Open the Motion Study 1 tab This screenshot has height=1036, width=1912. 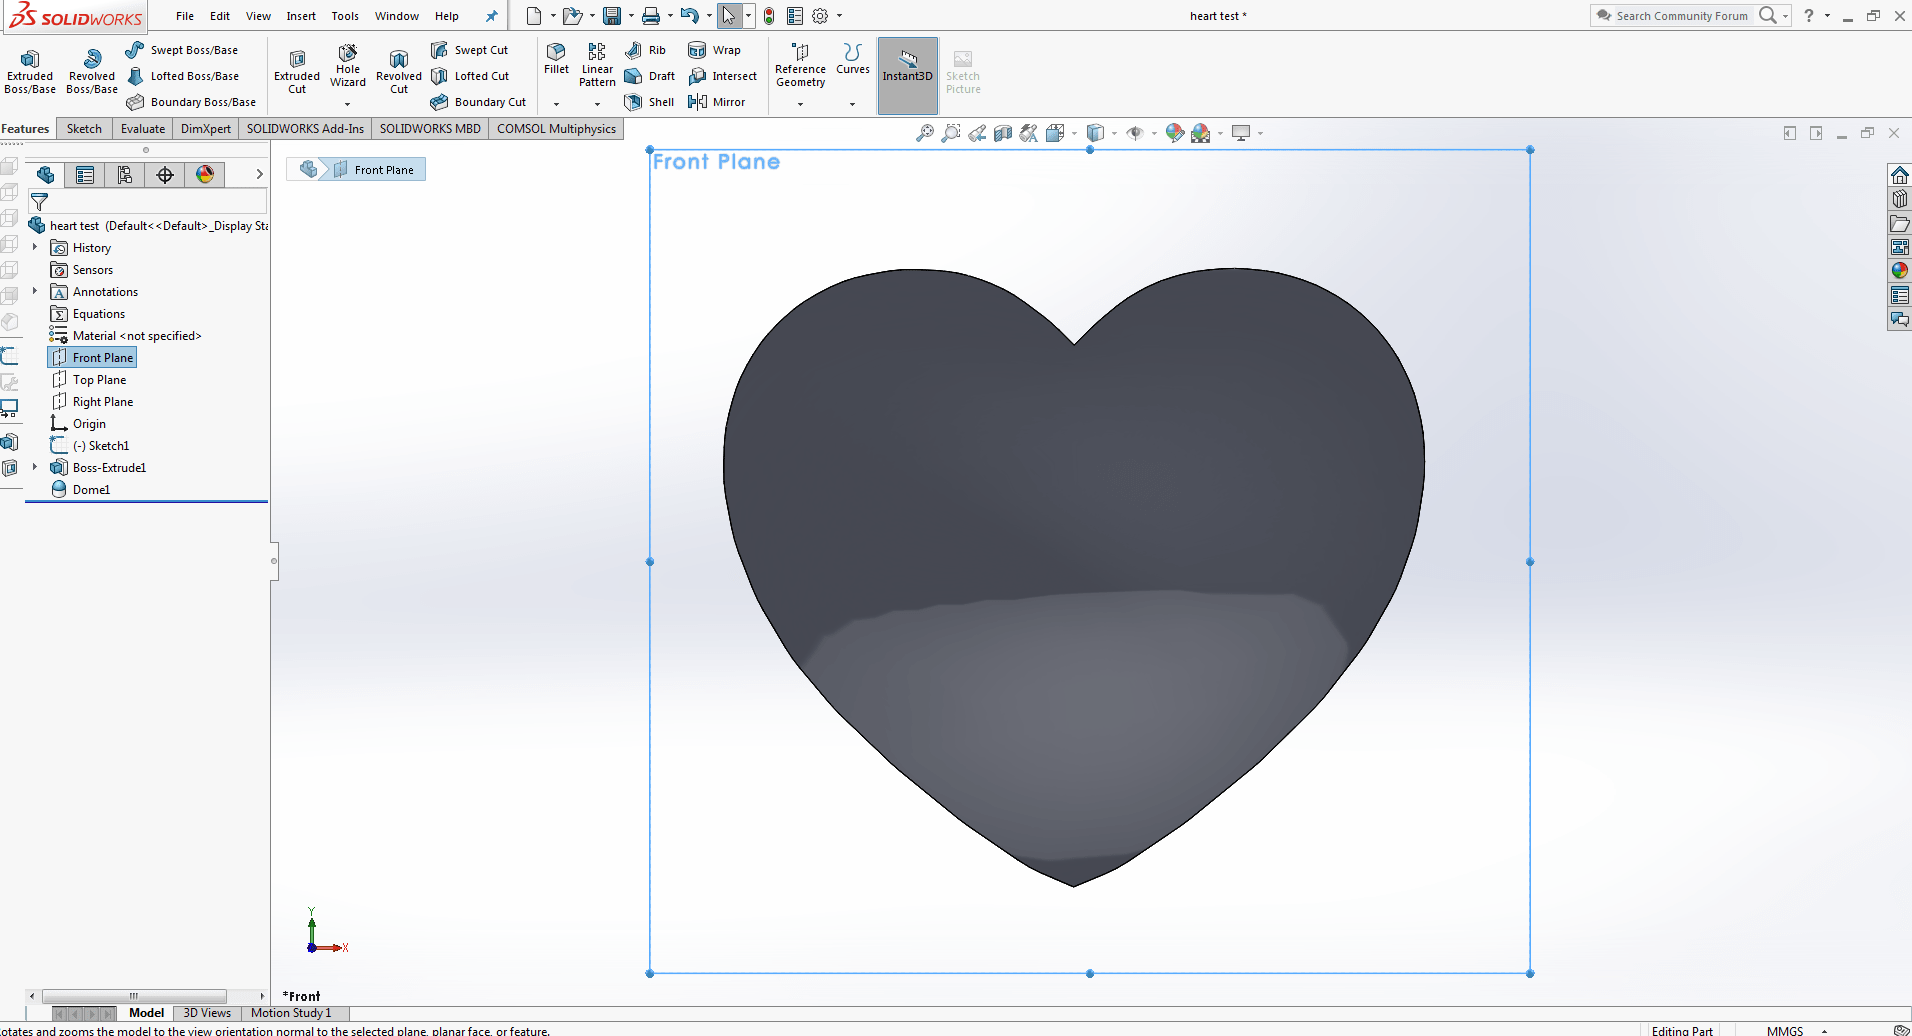pos(291,1013)
